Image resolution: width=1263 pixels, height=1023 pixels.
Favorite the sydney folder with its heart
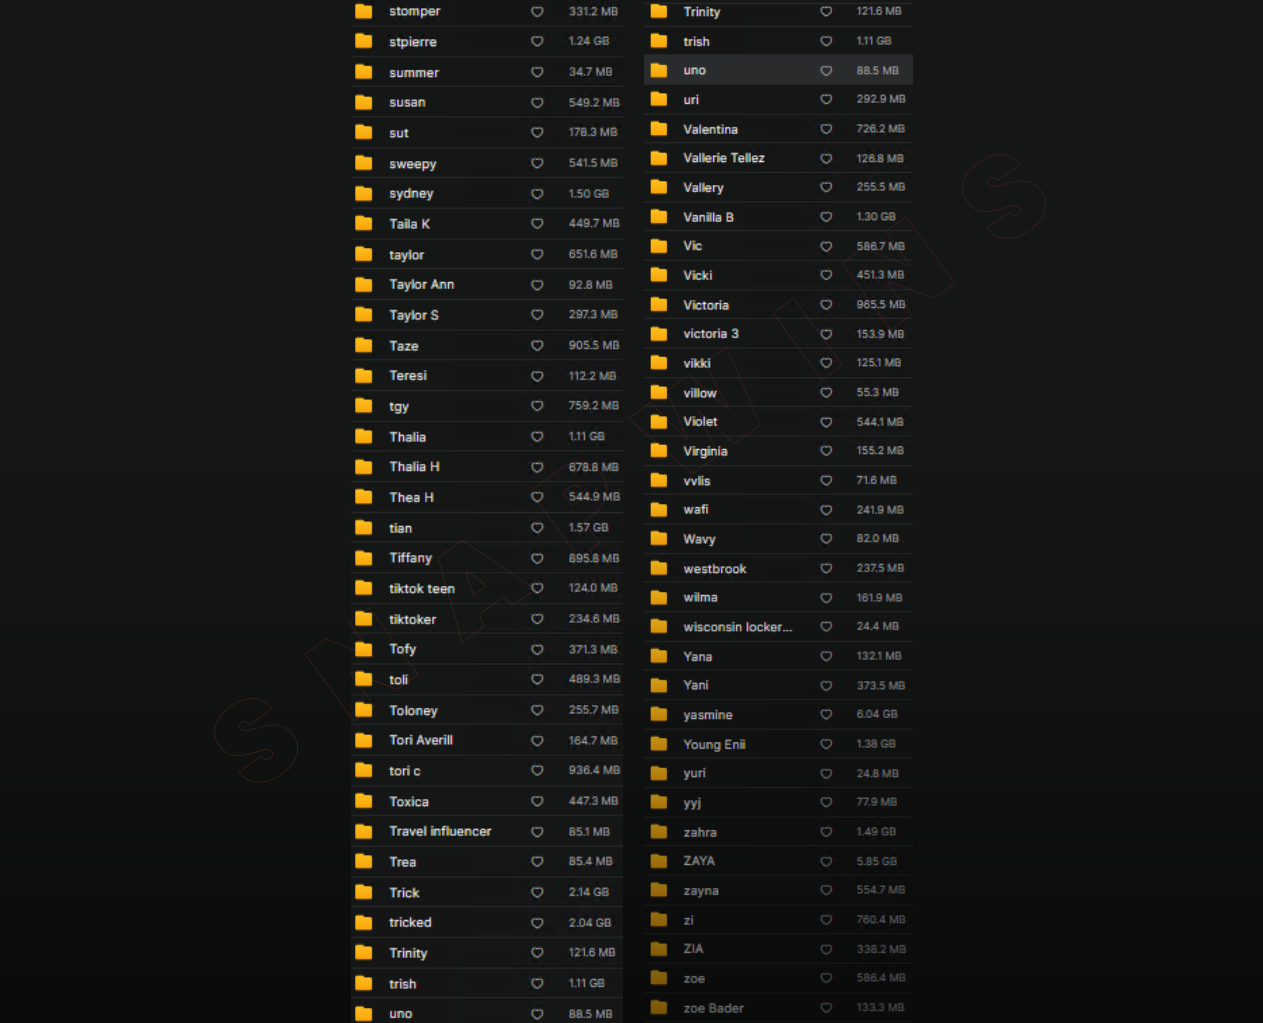pyautogui.click(x=537, y=194)
